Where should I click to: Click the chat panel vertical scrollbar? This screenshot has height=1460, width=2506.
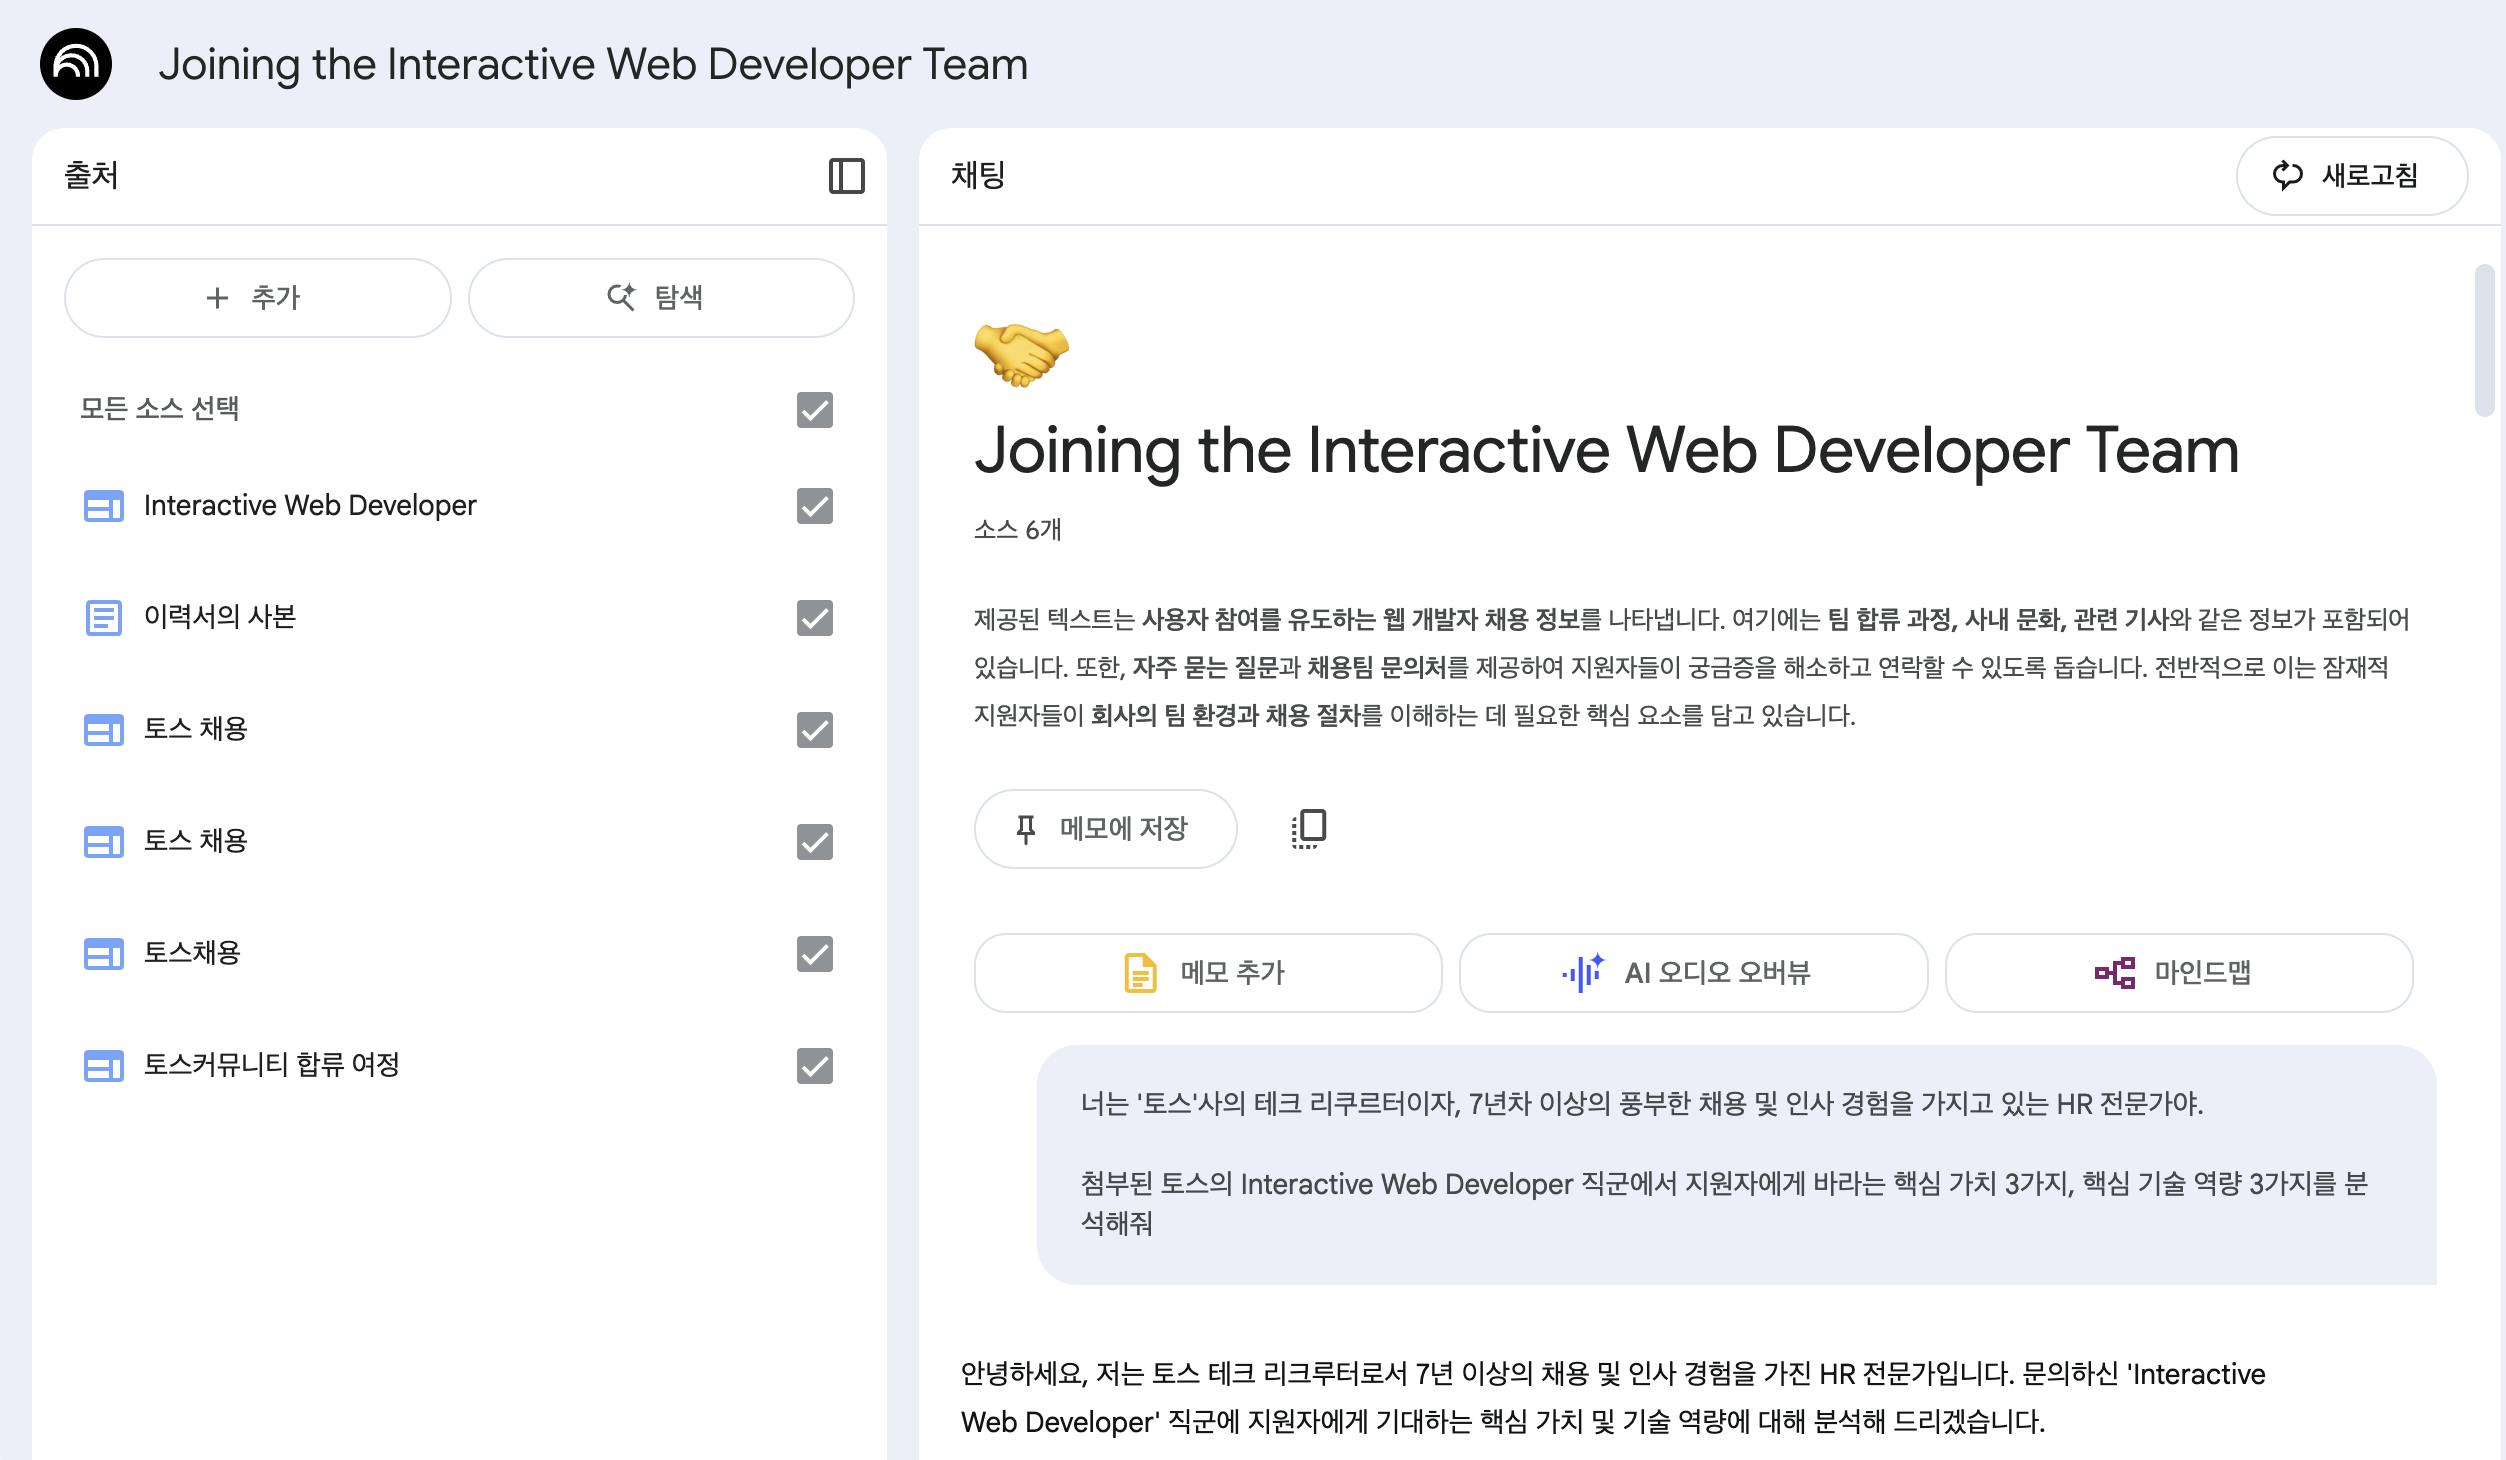(2484, 340)
